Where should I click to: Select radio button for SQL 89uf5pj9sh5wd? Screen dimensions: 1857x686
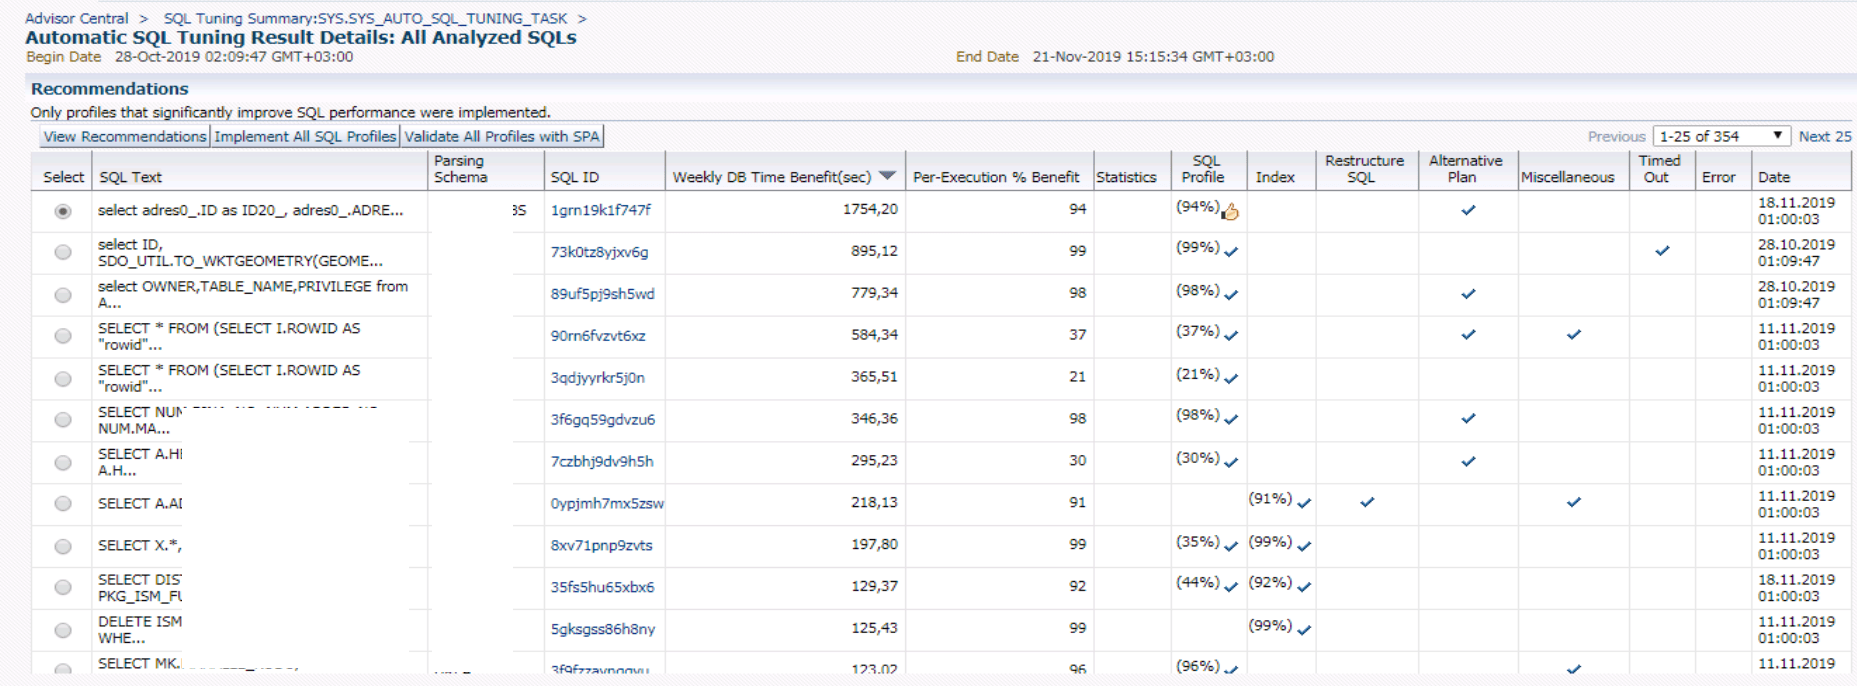[63, 295]
